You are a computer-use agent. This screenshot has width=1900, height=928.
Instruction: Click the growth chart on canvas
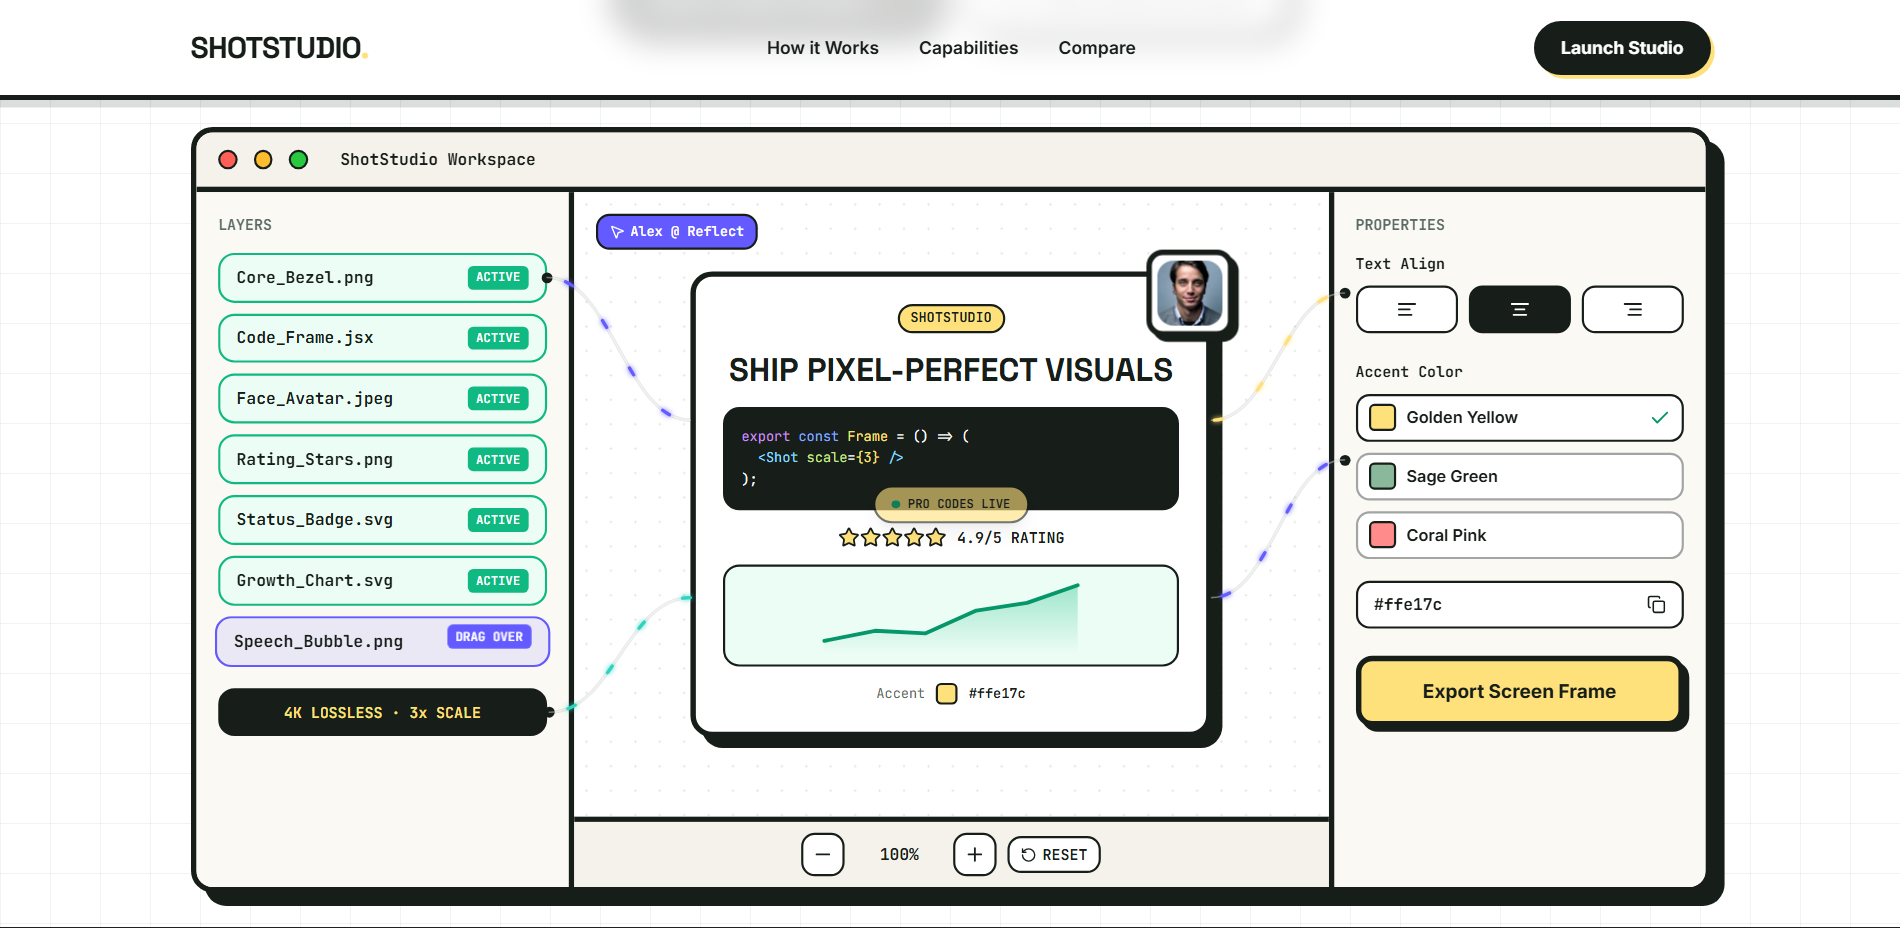click(951, 616)
